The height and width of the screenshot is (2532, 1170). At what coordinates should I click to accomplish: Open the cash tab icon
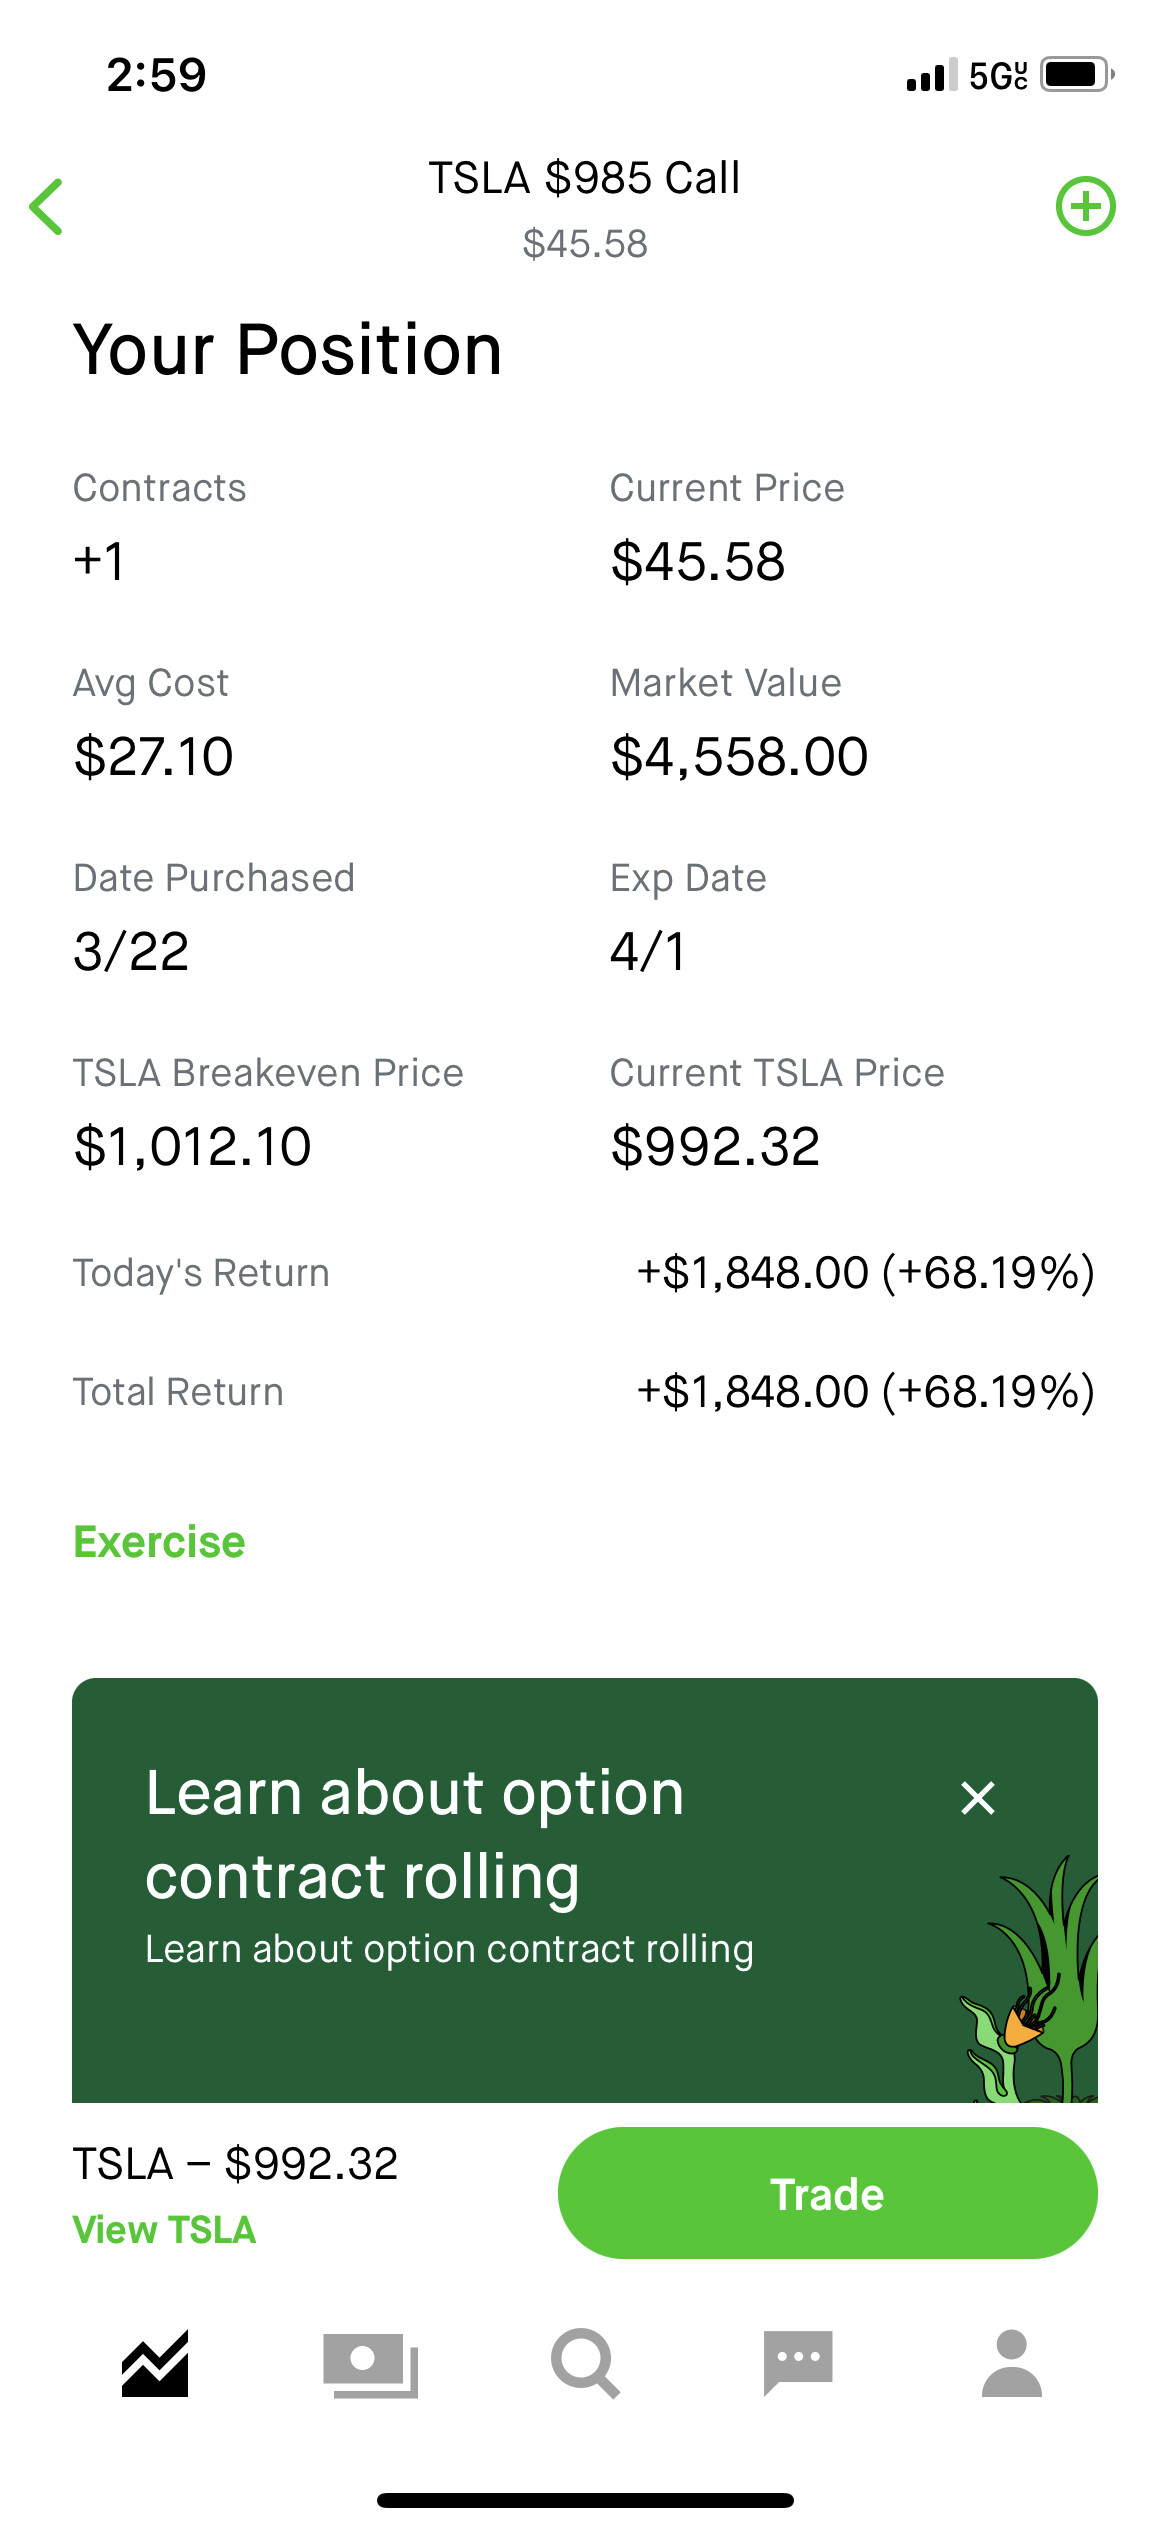pyautogui.click(x=370, y=2365)
